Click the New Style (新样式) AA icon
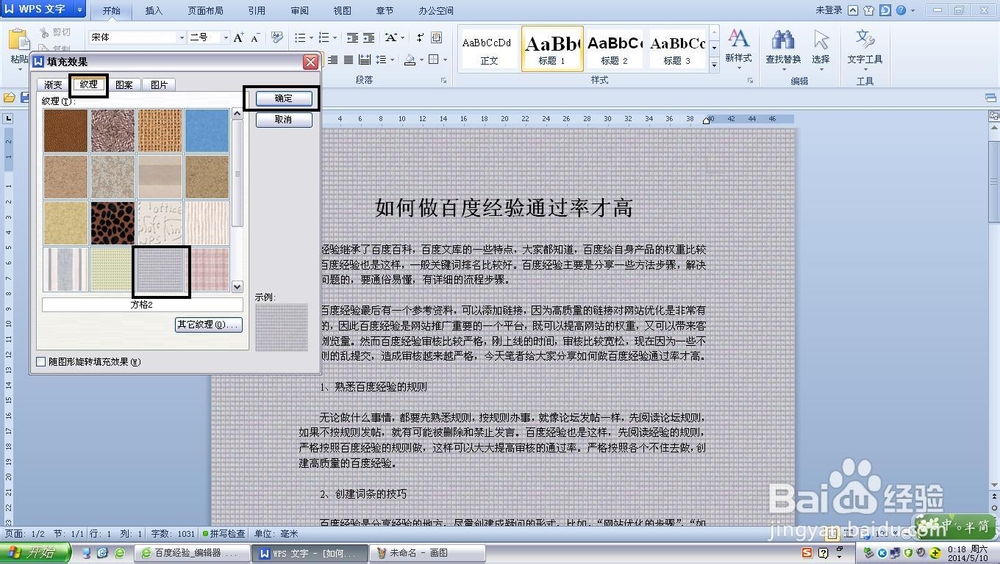The height and width of the screenshot is (564, 1000). tap(739, 38)
